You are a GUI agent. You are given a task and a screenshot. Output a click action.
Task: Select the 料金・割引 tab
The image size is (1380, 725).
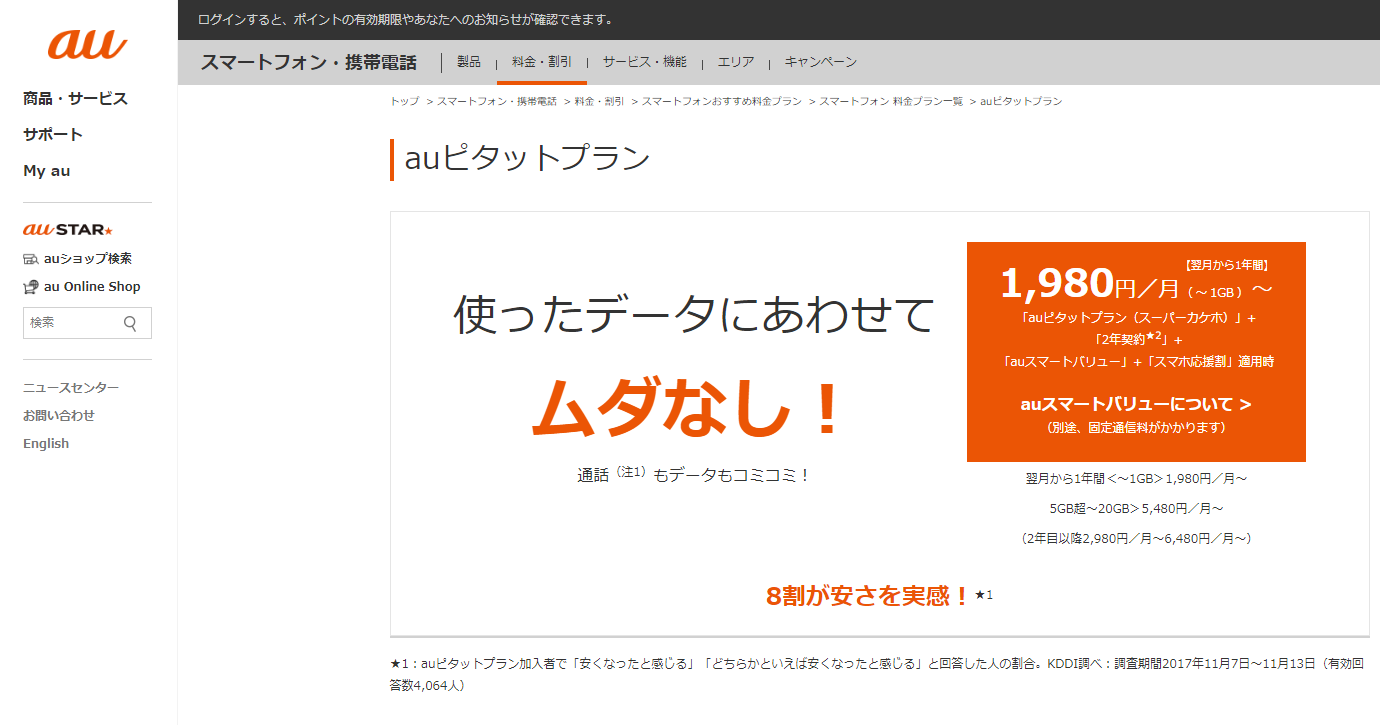pyautogui.click(x=542, y=62)
